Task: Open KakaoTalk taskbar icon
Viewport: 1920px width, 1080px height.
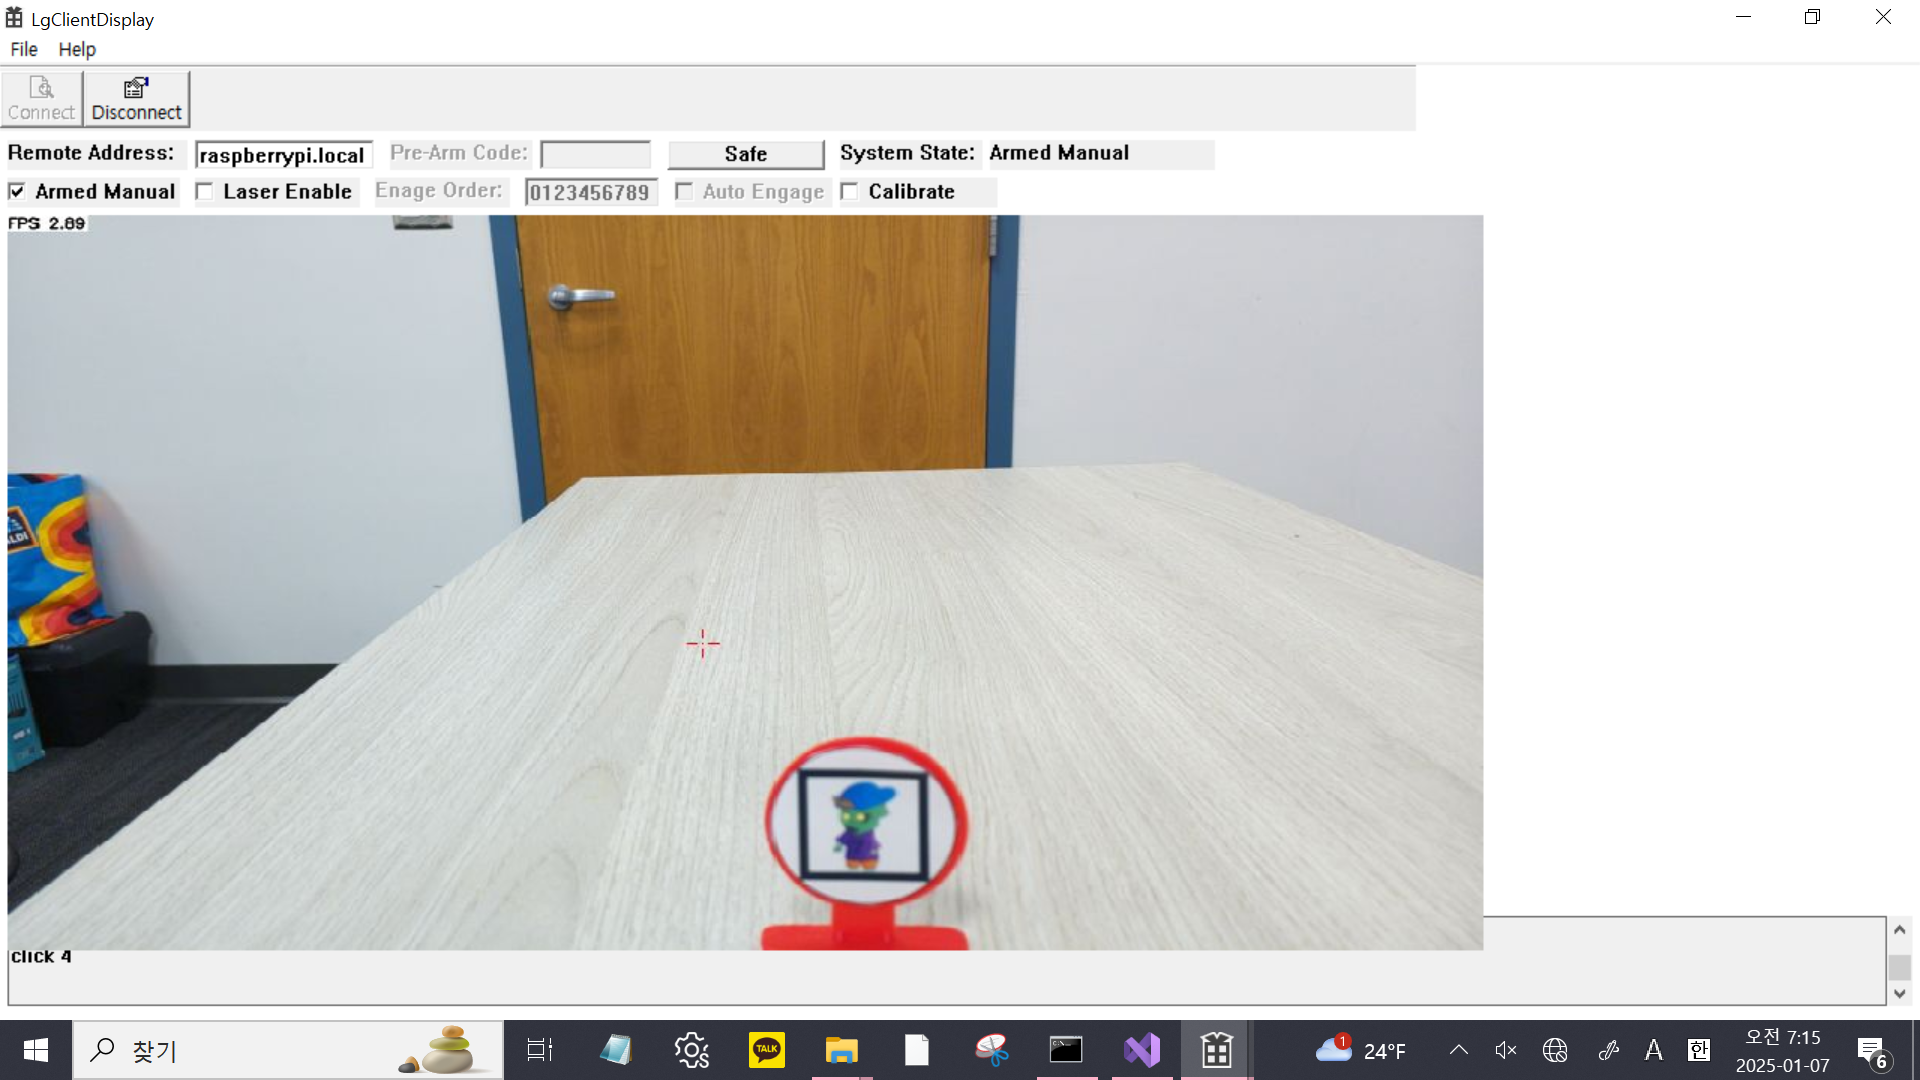Action: [x=766, y=1050]
